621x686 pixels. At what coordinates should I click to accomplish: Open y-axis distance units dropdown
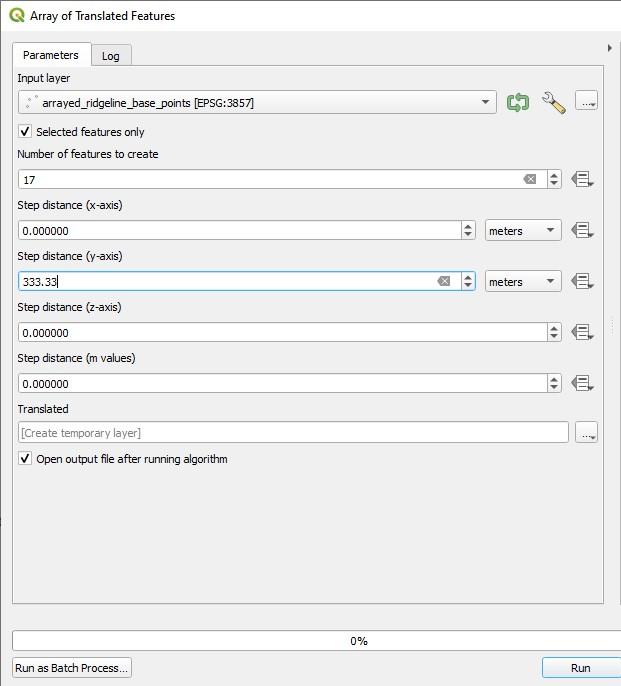point(523,282)
